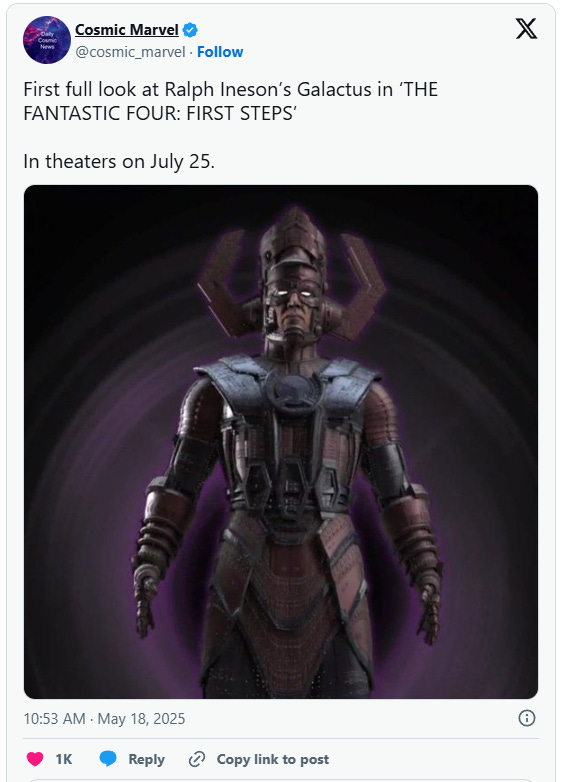The width and height of the screenshot is (562, 782).
Task: Click Copy link to post text
Action: (273, 759)
